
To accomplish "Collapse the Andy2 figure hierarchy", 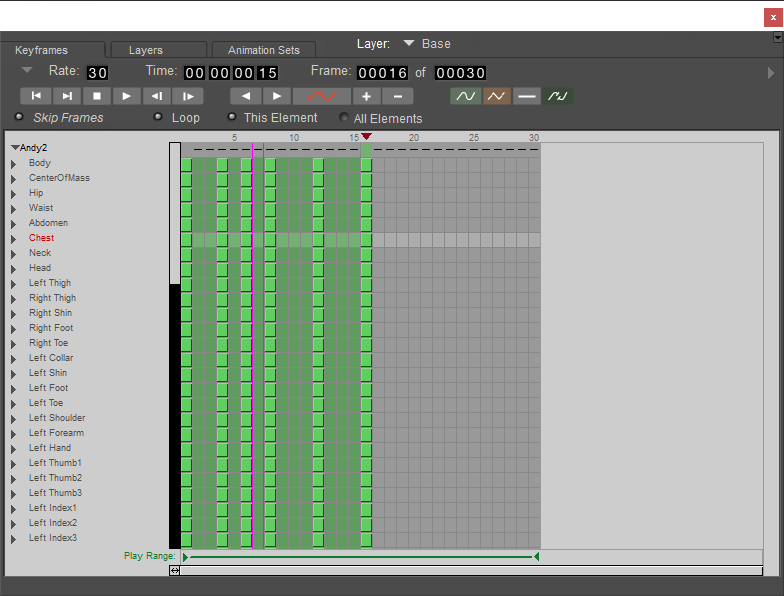I will 15,148.
